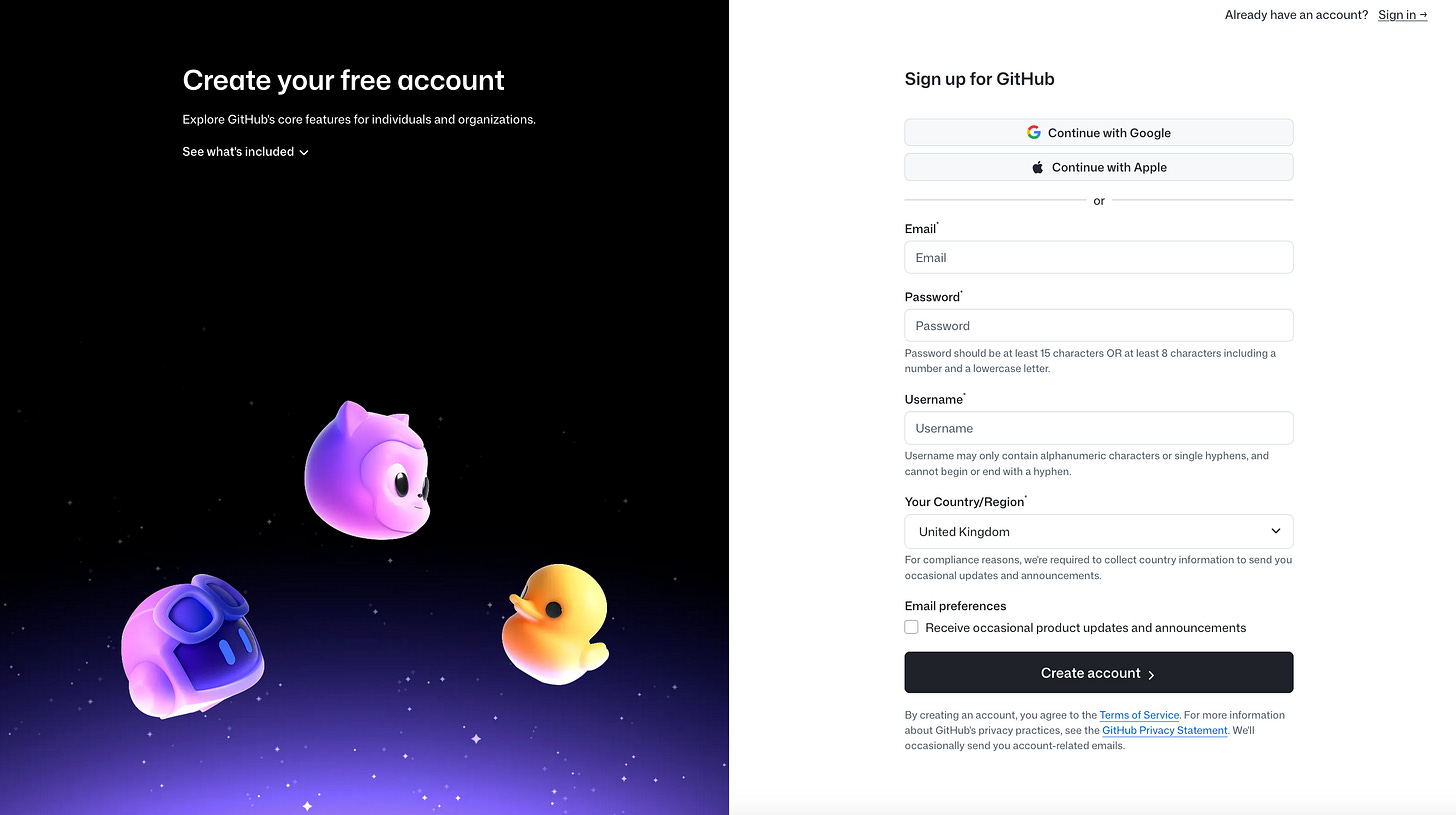The width and height of the screenshot is (1456, 815).
Task: Click the Google logo icon
Action: [1034, 133]
